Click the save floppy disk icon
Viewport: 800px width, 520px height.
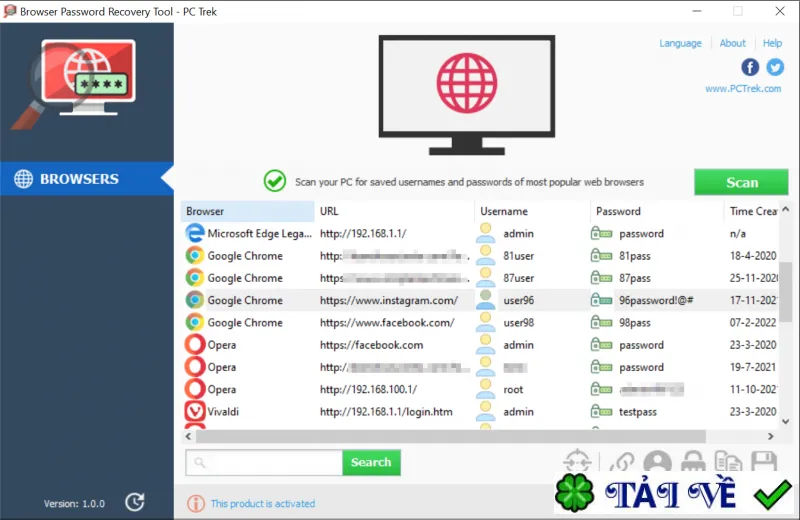(x=764, y=461)
